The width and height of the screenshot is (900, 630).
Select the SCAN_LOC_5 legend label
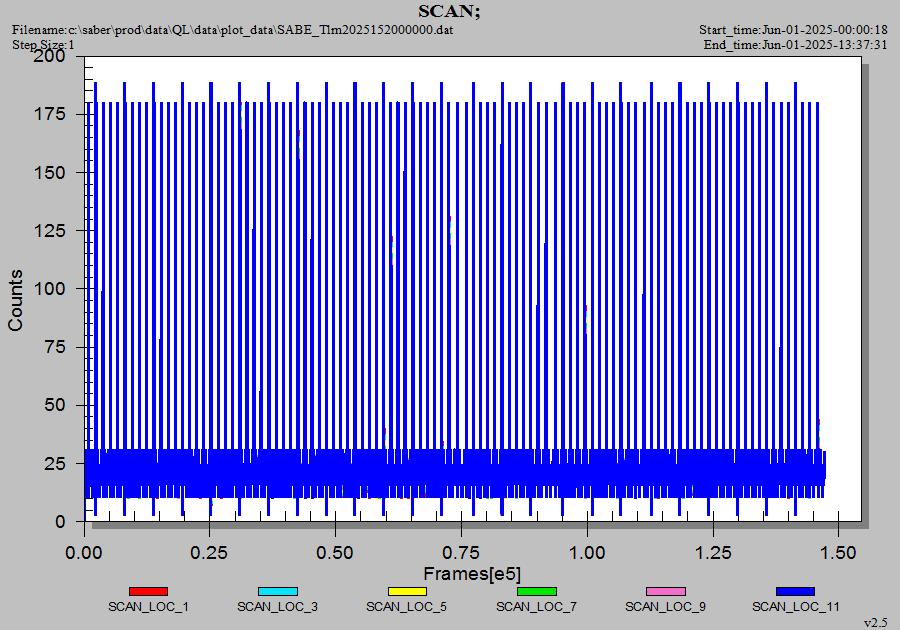click(x=406, y=606)
